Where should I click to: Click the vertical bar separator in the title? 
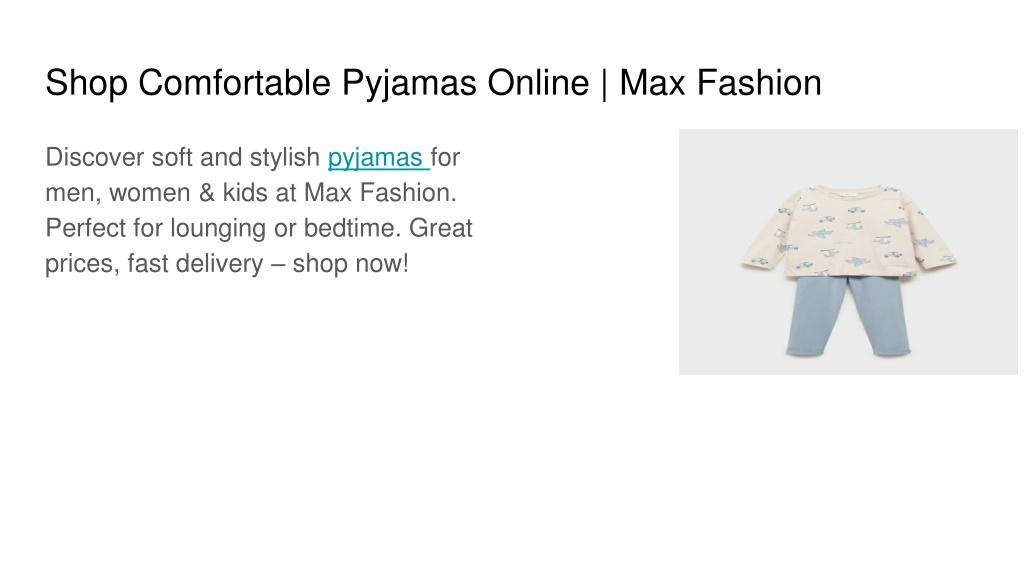pyautogui.click(x=604, y=84)
